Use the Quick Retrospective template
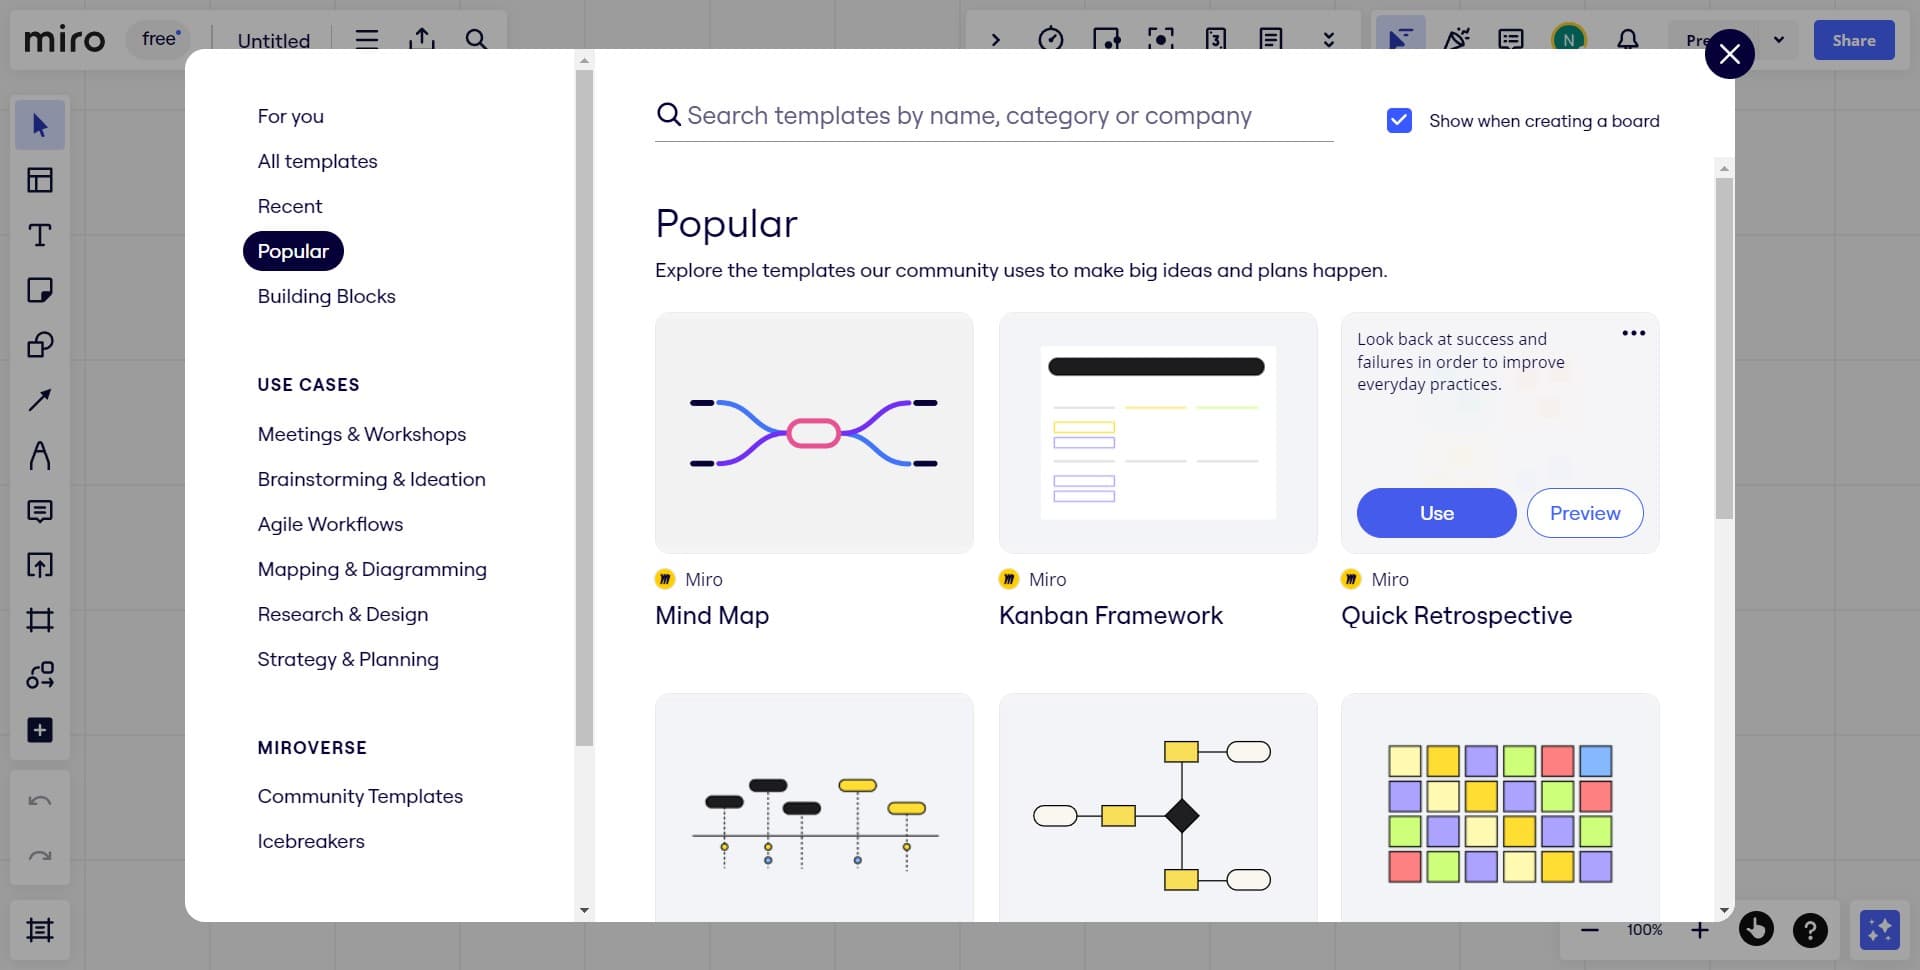The height and width of the screenshot is (970, 1920). pyautogui.click(x=1436, y=512)
